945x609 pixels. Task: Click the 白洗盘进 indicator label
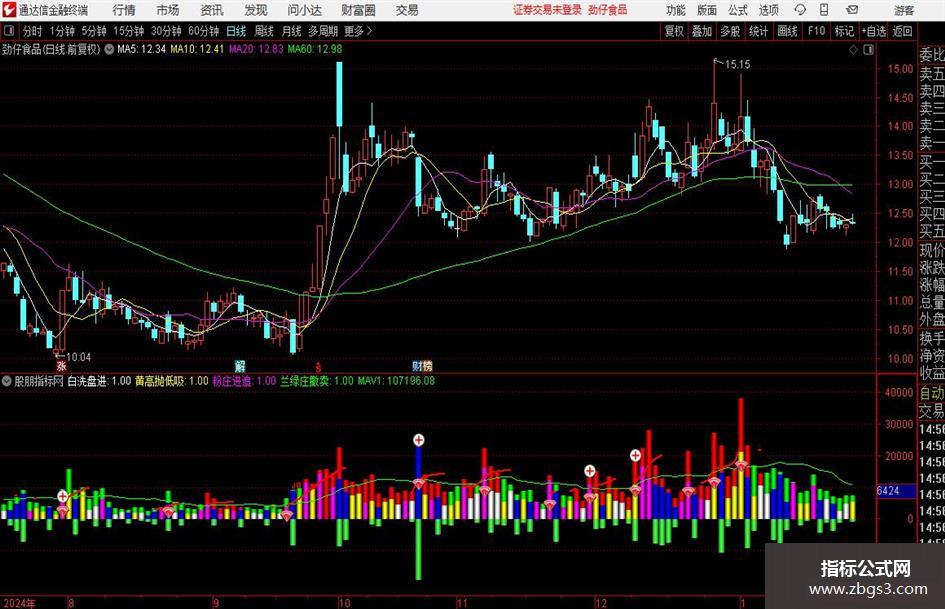point(87,381)
